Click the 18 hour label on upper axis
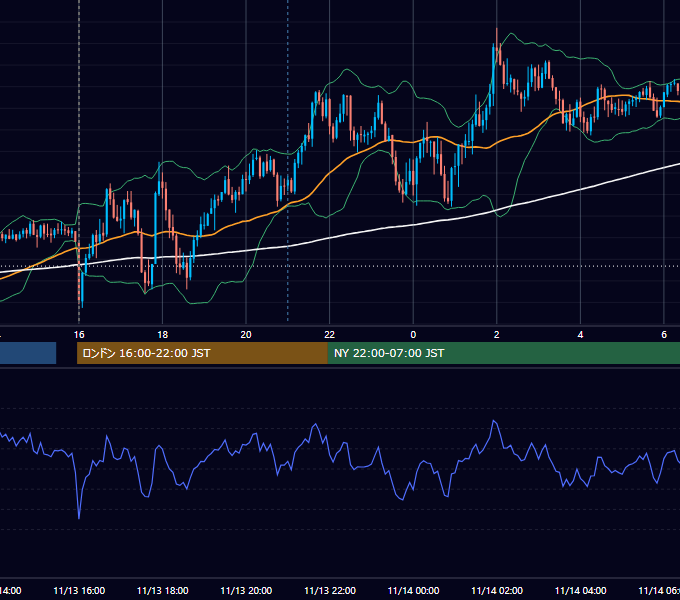Screen dimensions: 680x600 (162, 334)
